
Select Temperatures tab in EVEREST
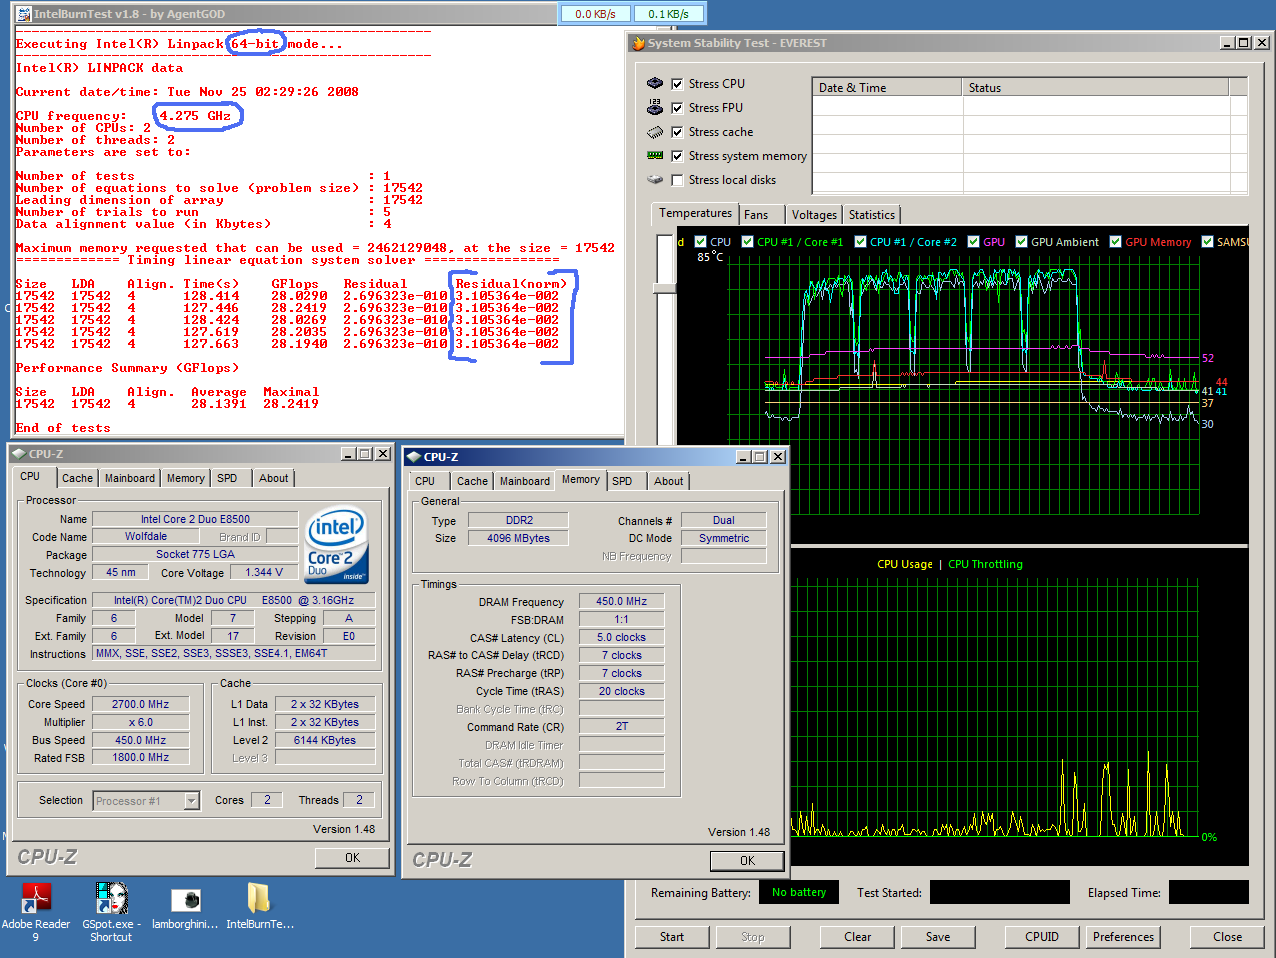click(695, 213)
